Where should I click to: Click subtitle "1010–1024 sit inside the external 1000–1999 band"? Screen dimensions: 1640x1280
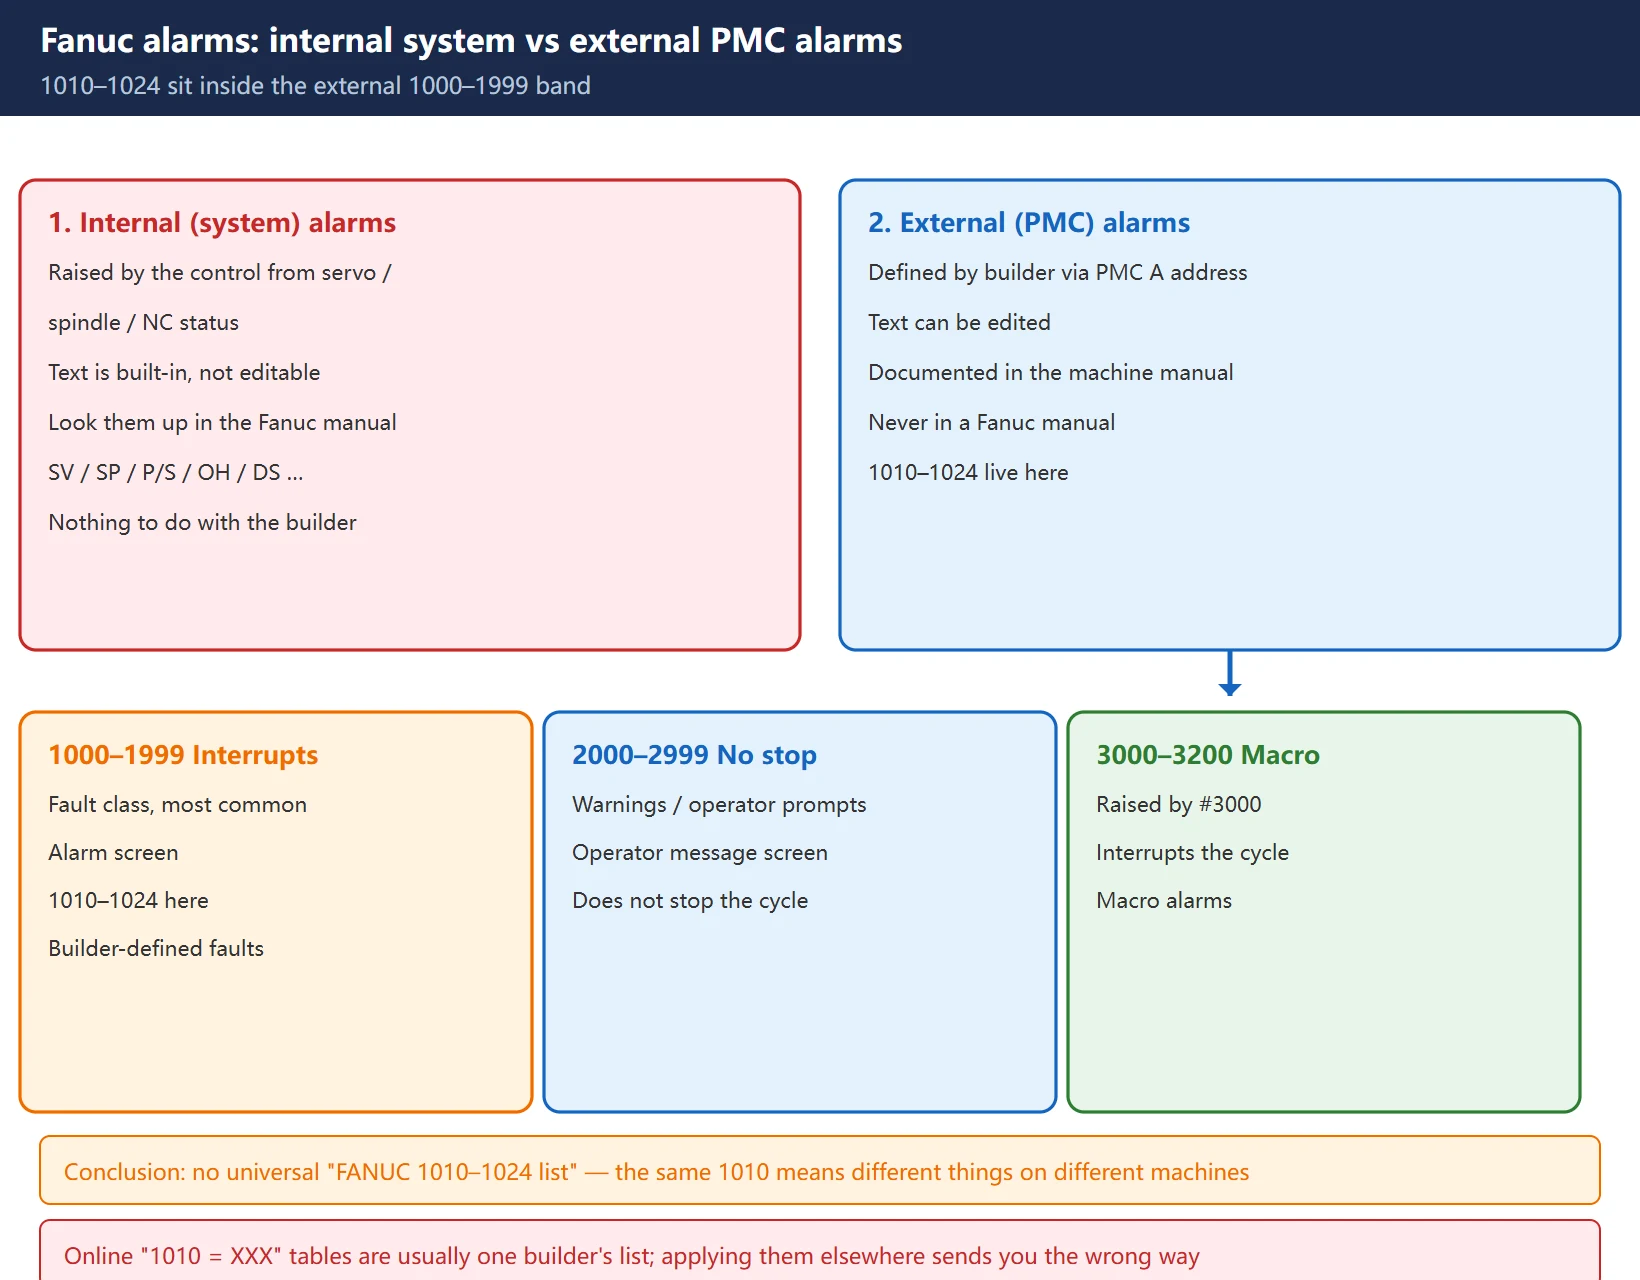[315, 86]
